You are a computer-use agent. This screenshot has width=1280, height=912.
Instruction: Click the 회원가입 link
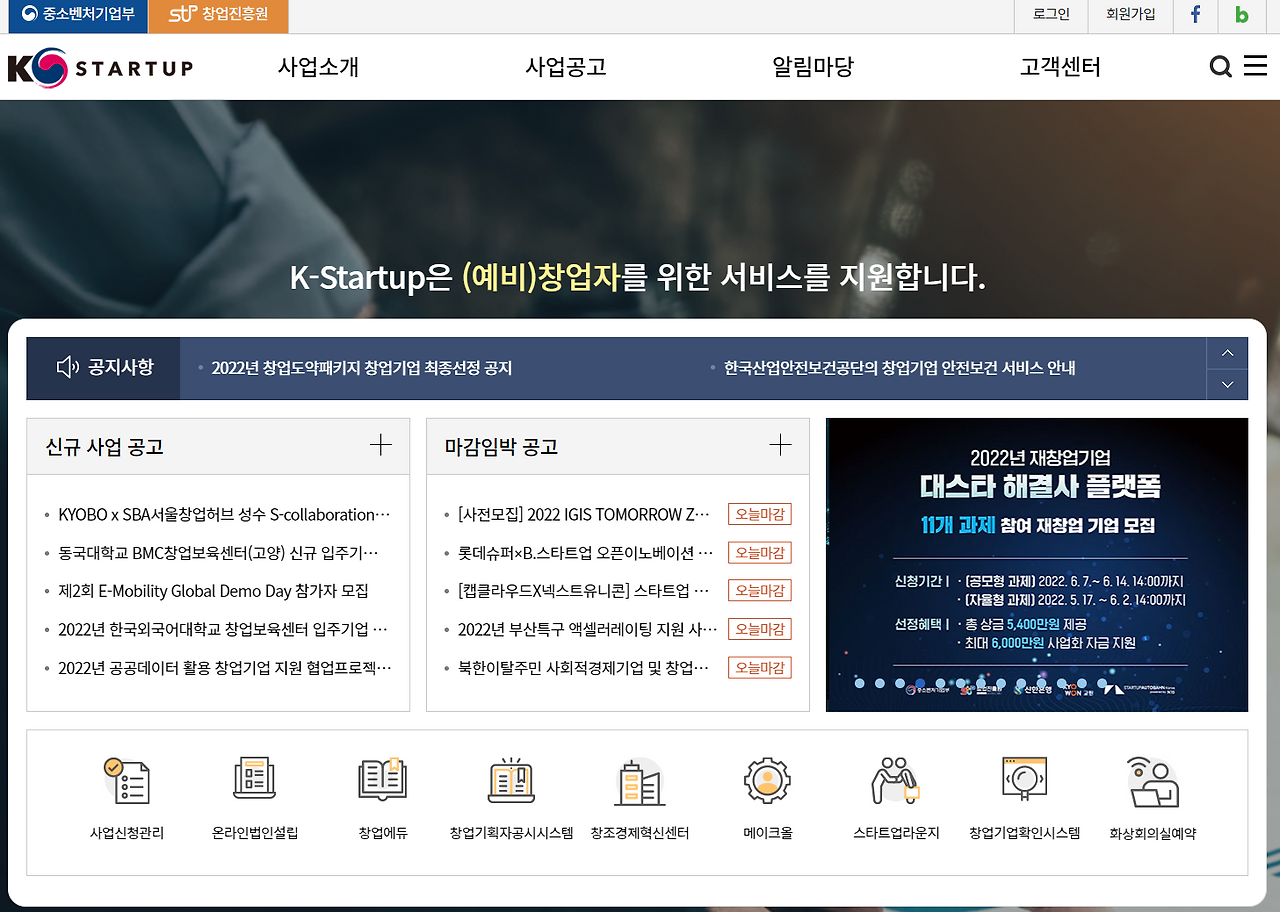click(x=1130, y=14)
